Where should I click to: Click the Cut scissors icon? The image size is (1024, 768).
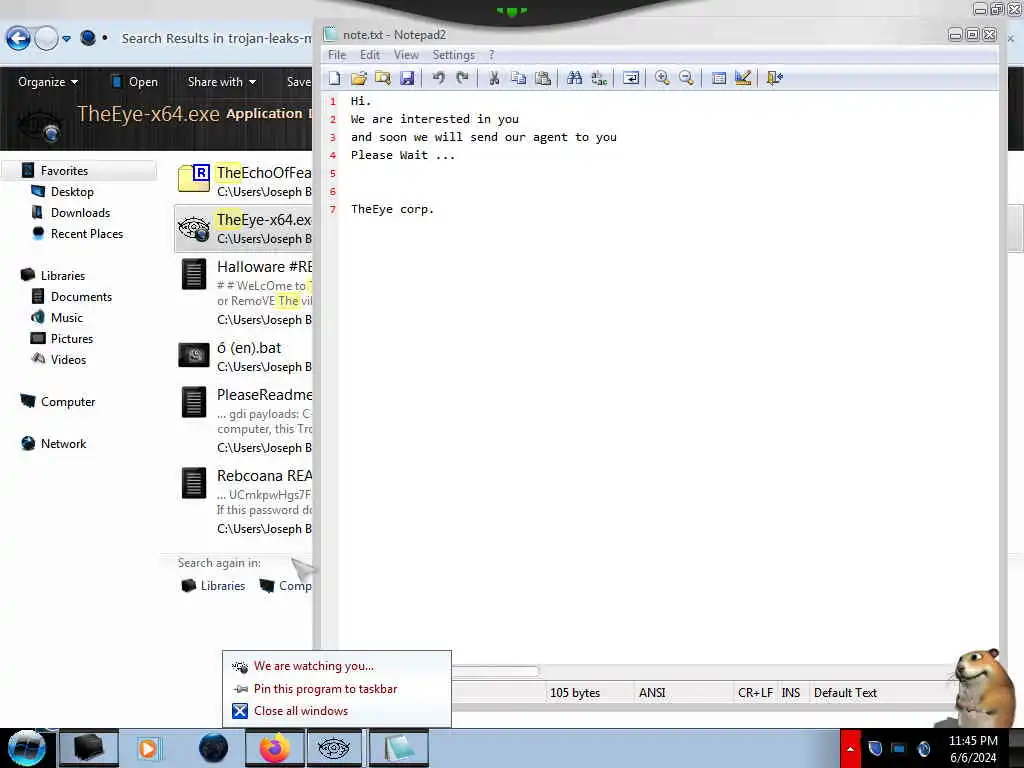coord(494,78)
